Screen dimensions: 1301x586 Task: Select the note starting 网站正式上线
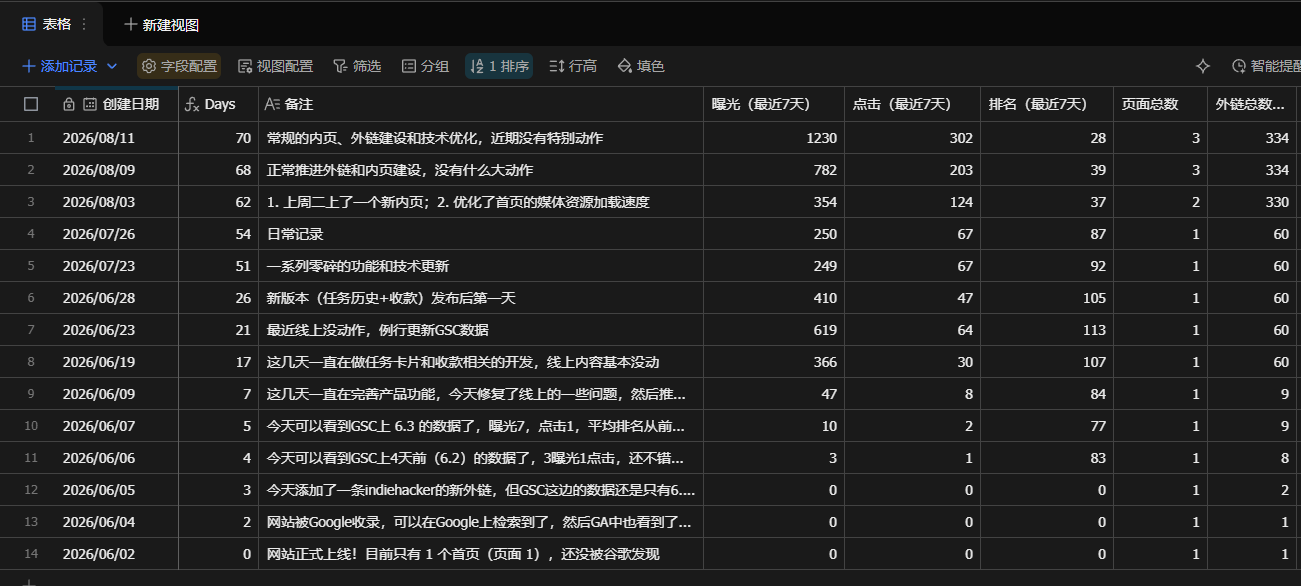pyautogui.click(x=481, y=554)
